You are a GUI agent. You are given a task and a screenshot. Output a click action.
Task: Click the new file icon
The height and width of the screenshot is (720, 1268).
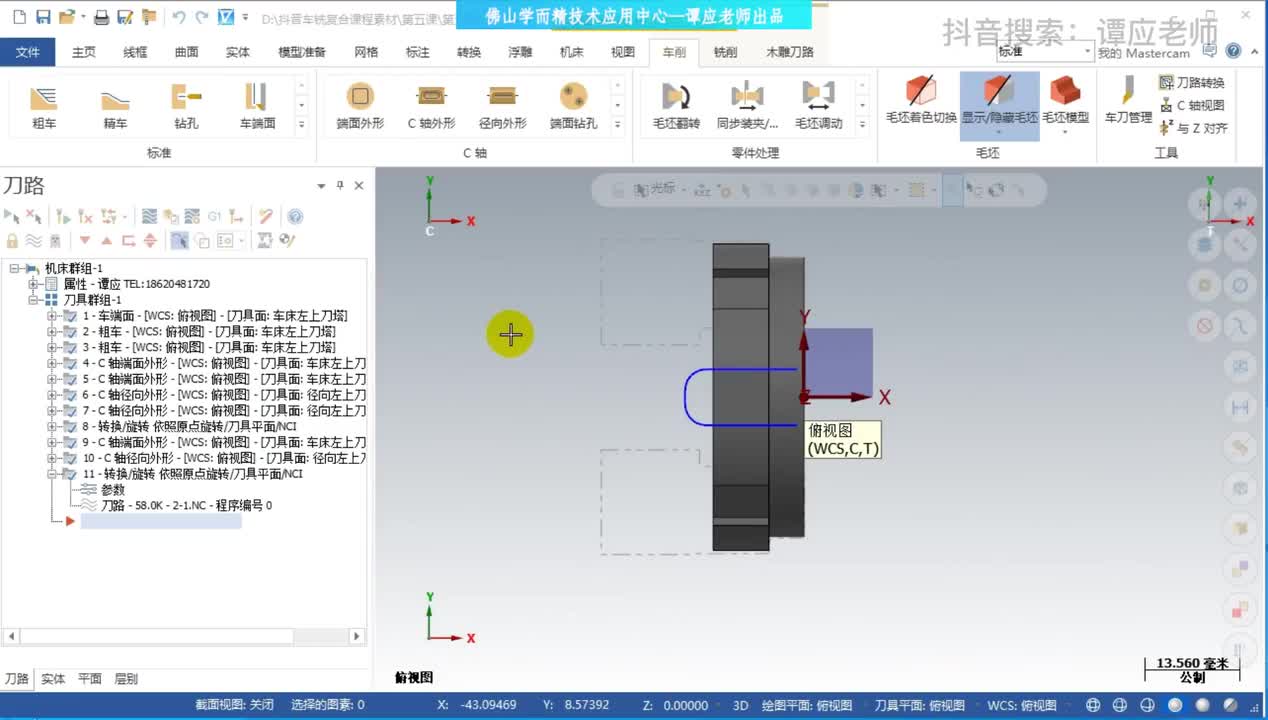pyautogui.click(x=17, y=17)
